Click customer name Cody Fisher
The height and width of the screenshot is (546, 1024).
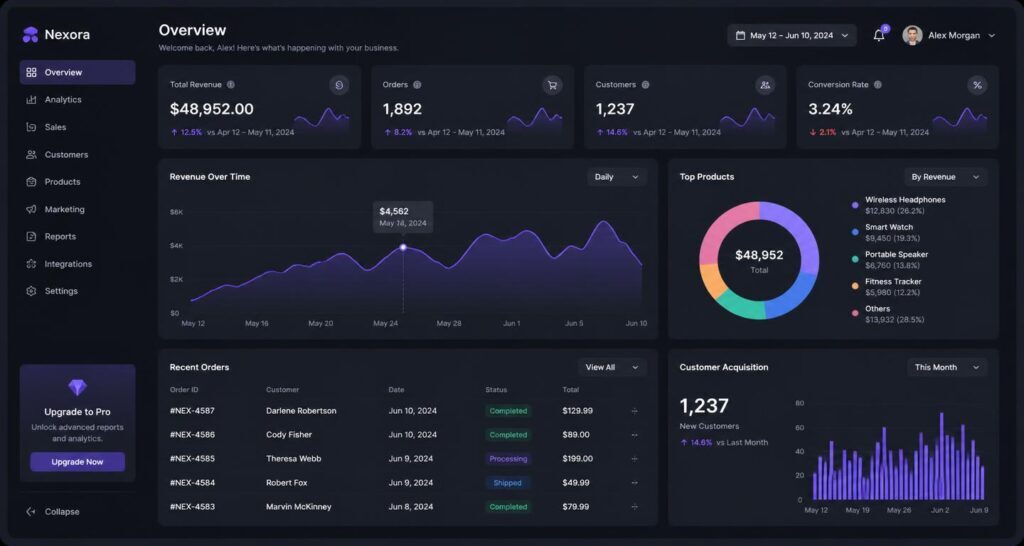289,435
